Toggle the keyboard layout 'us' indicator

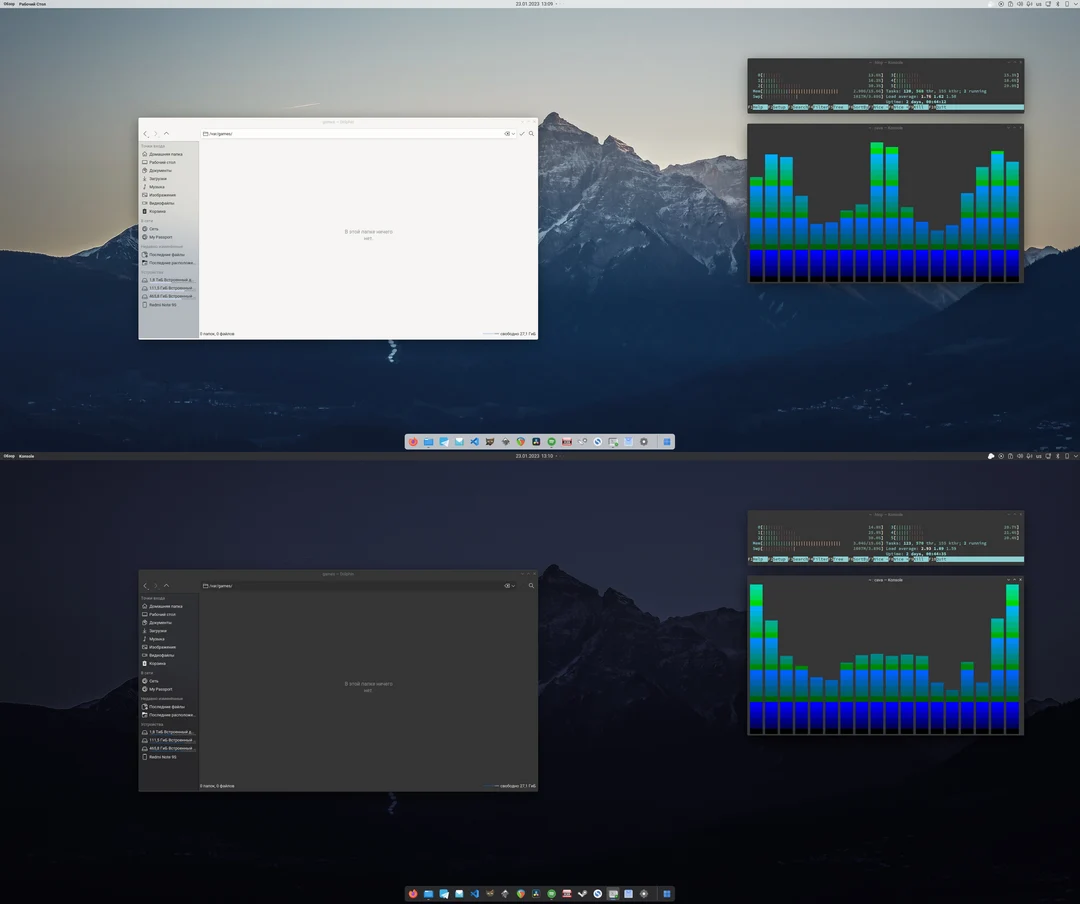[1039, 4]
